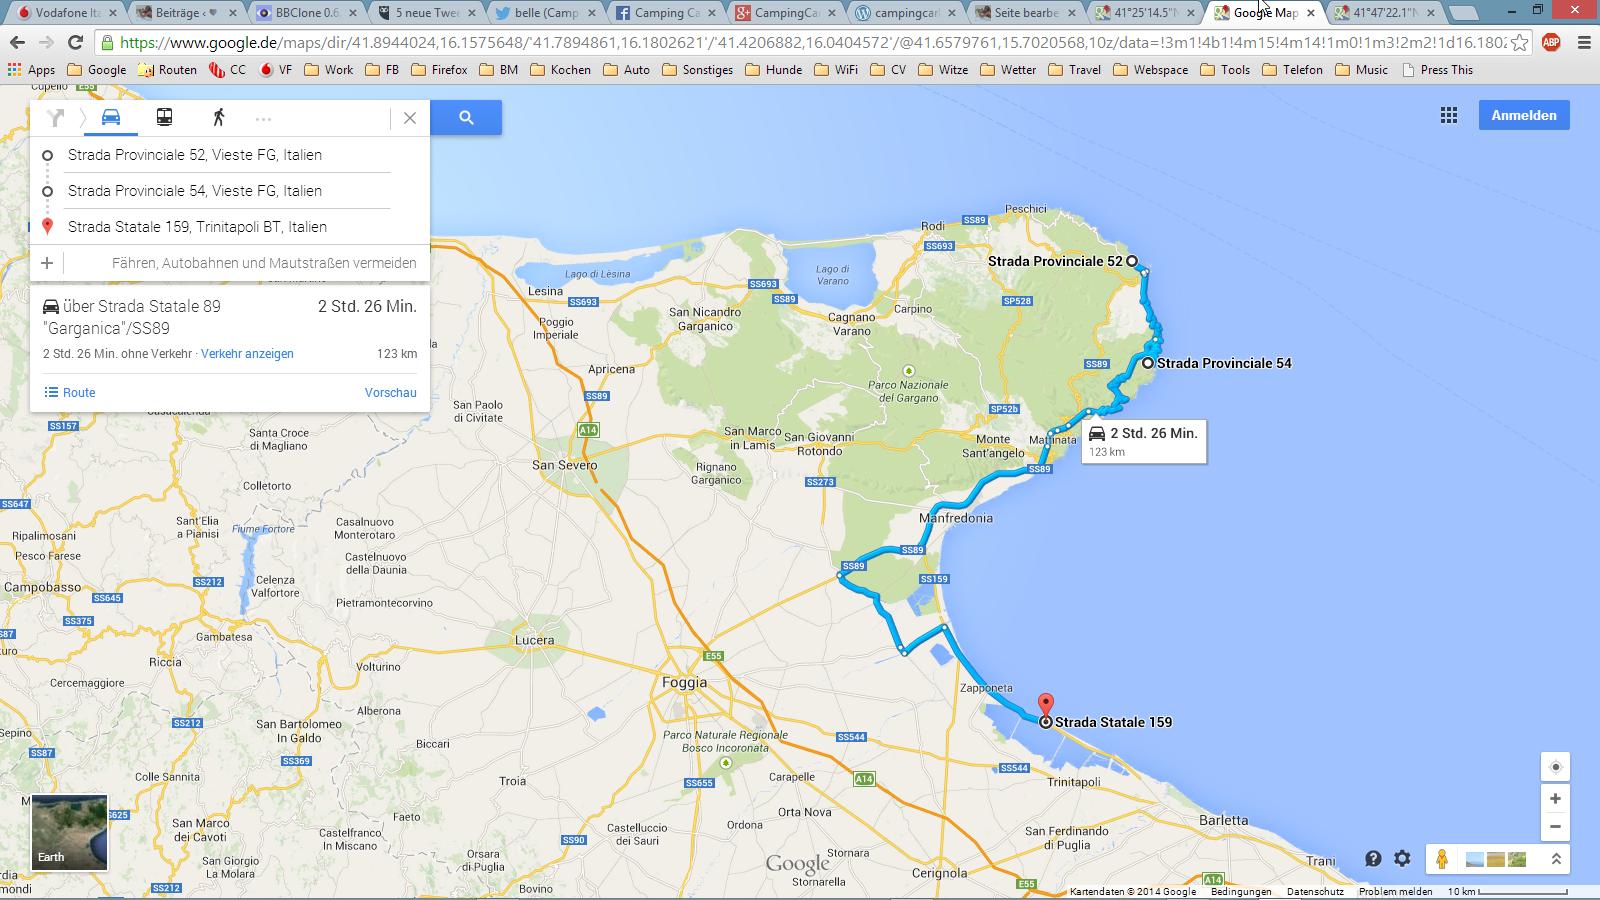Open the Firefox bookmarks folder
This screenshot has height=900, width=1600.
pos(438,70)
